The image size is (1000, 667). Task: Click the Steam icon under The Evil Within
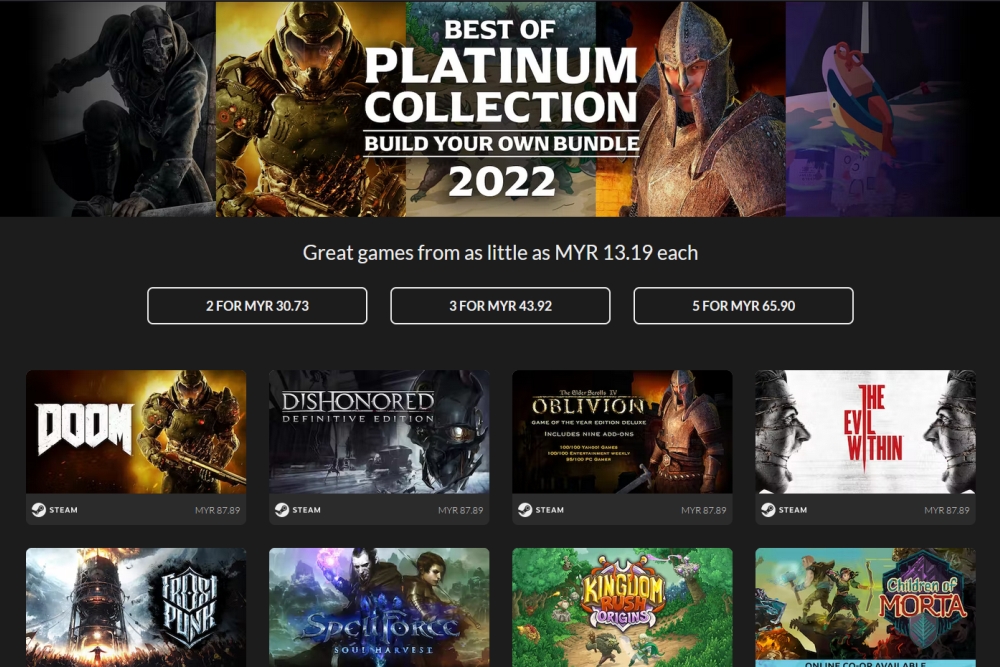coord(768,509)
